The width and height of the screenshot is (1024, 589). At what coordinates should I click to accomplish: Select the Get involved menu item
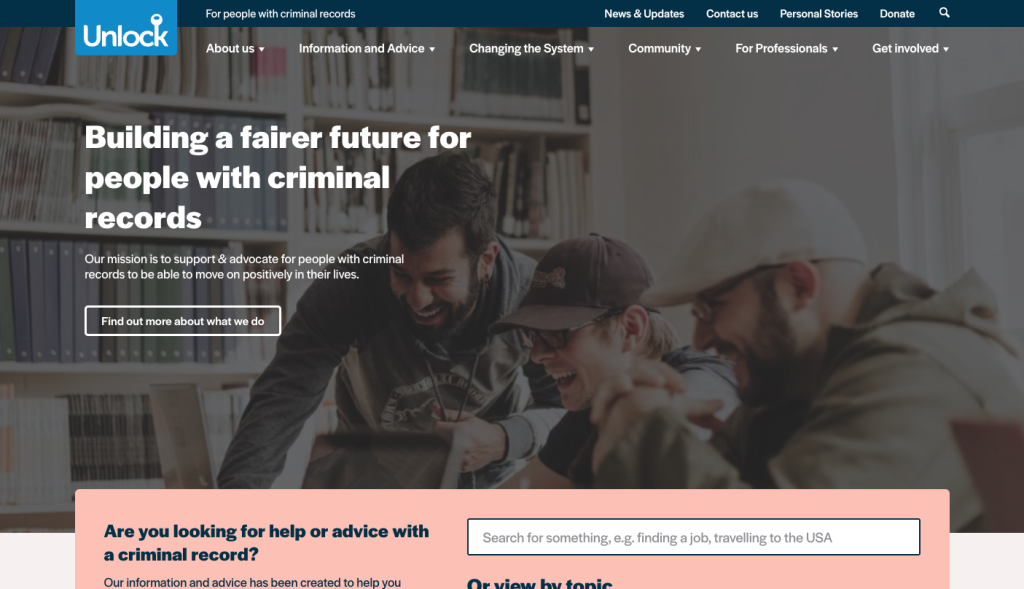(905, 48)
